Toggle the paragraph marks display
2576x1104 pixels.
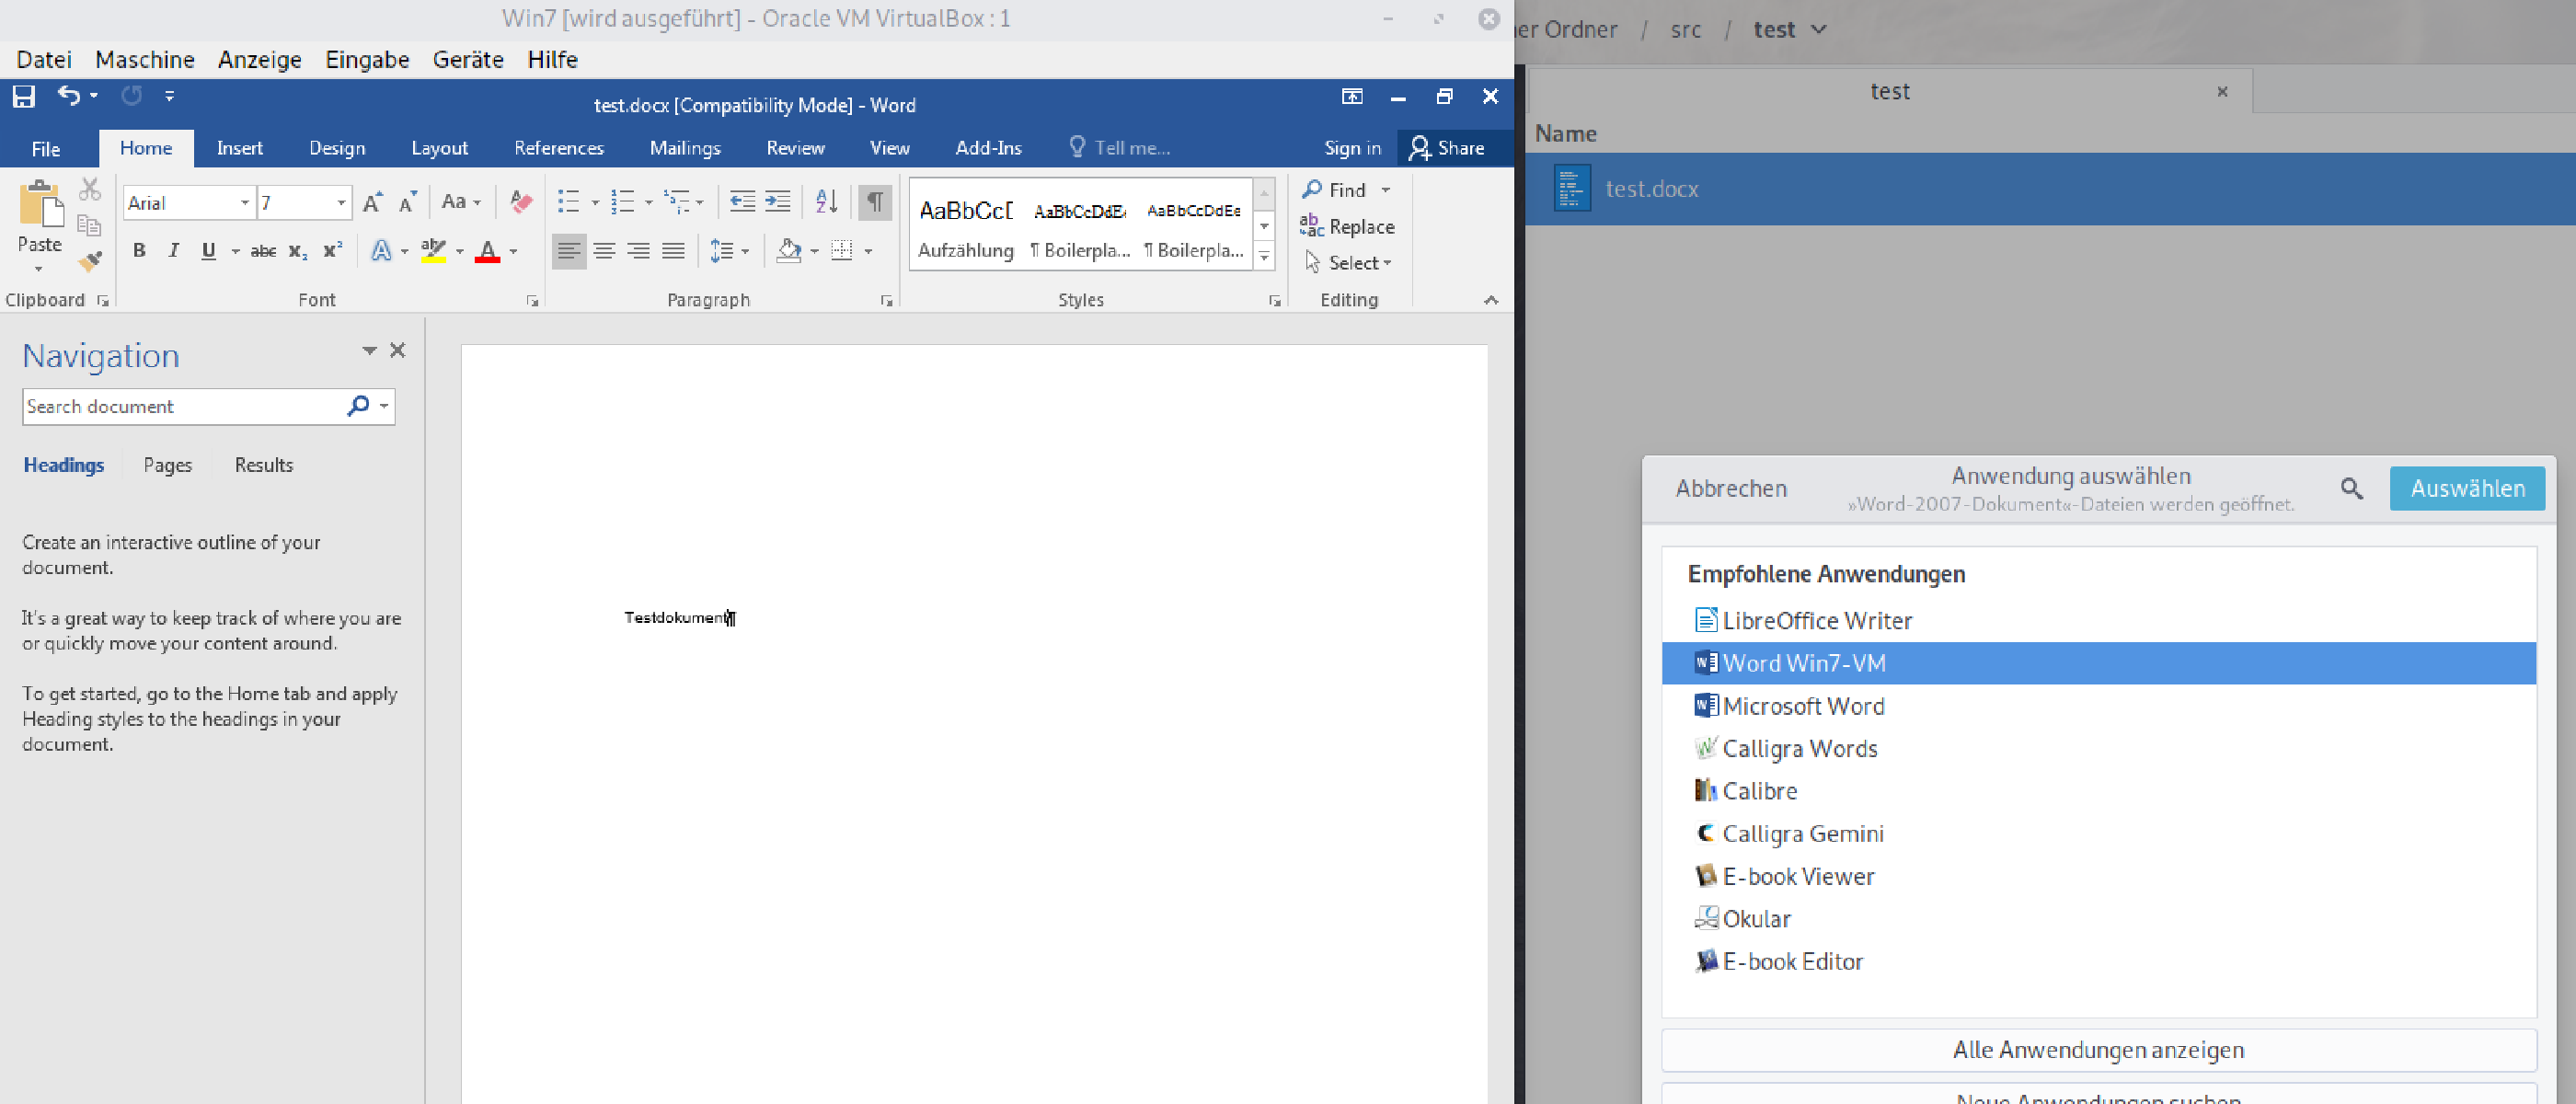(874, 201)
